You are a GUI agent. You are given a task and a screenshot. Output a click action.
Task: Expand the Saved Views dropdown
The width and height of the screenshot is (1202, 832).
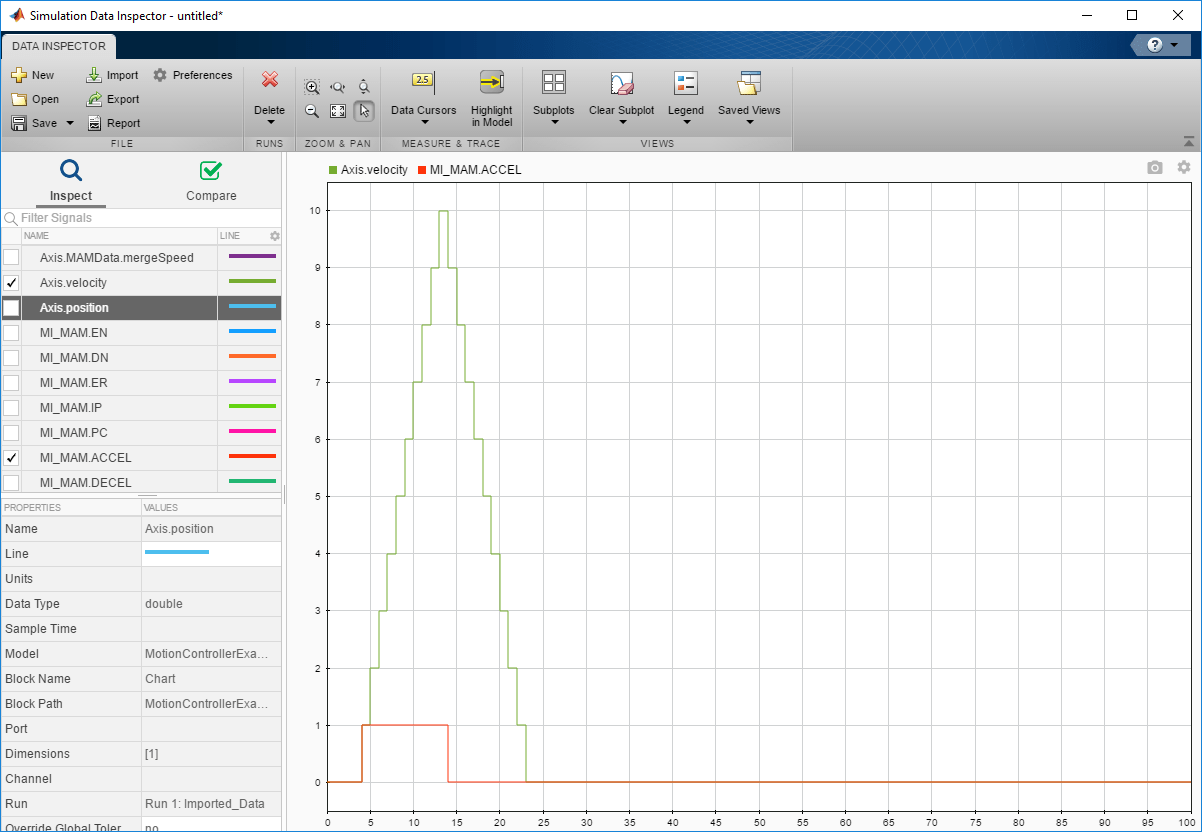point(748,122)
